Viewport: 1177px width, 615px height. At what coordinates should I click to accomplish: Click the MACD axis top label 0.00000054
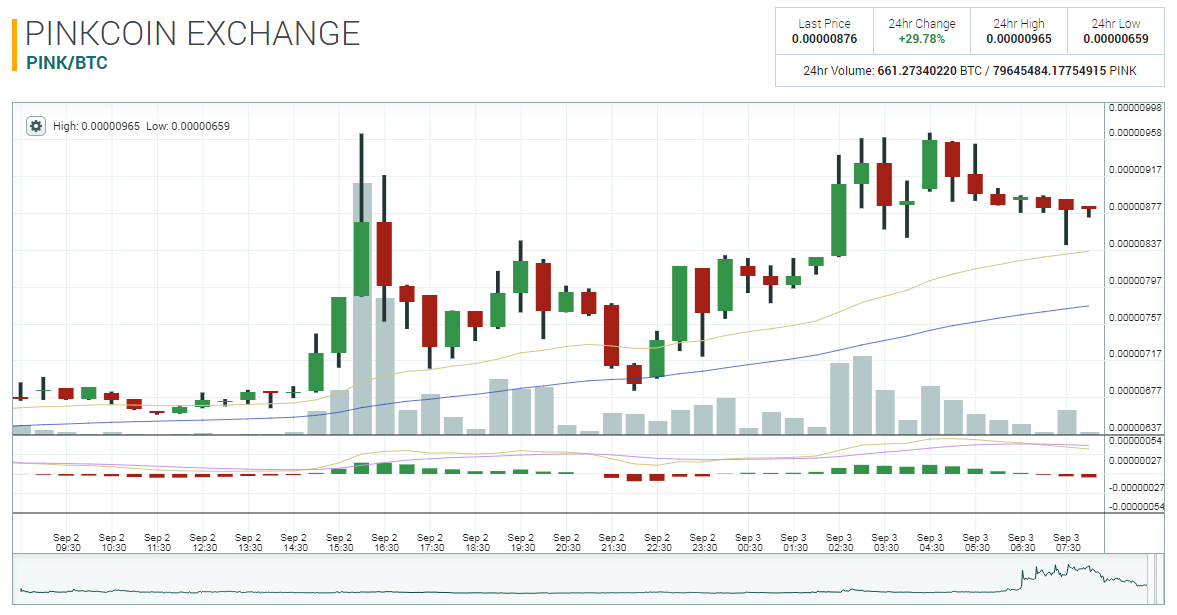click(1135, 441)
